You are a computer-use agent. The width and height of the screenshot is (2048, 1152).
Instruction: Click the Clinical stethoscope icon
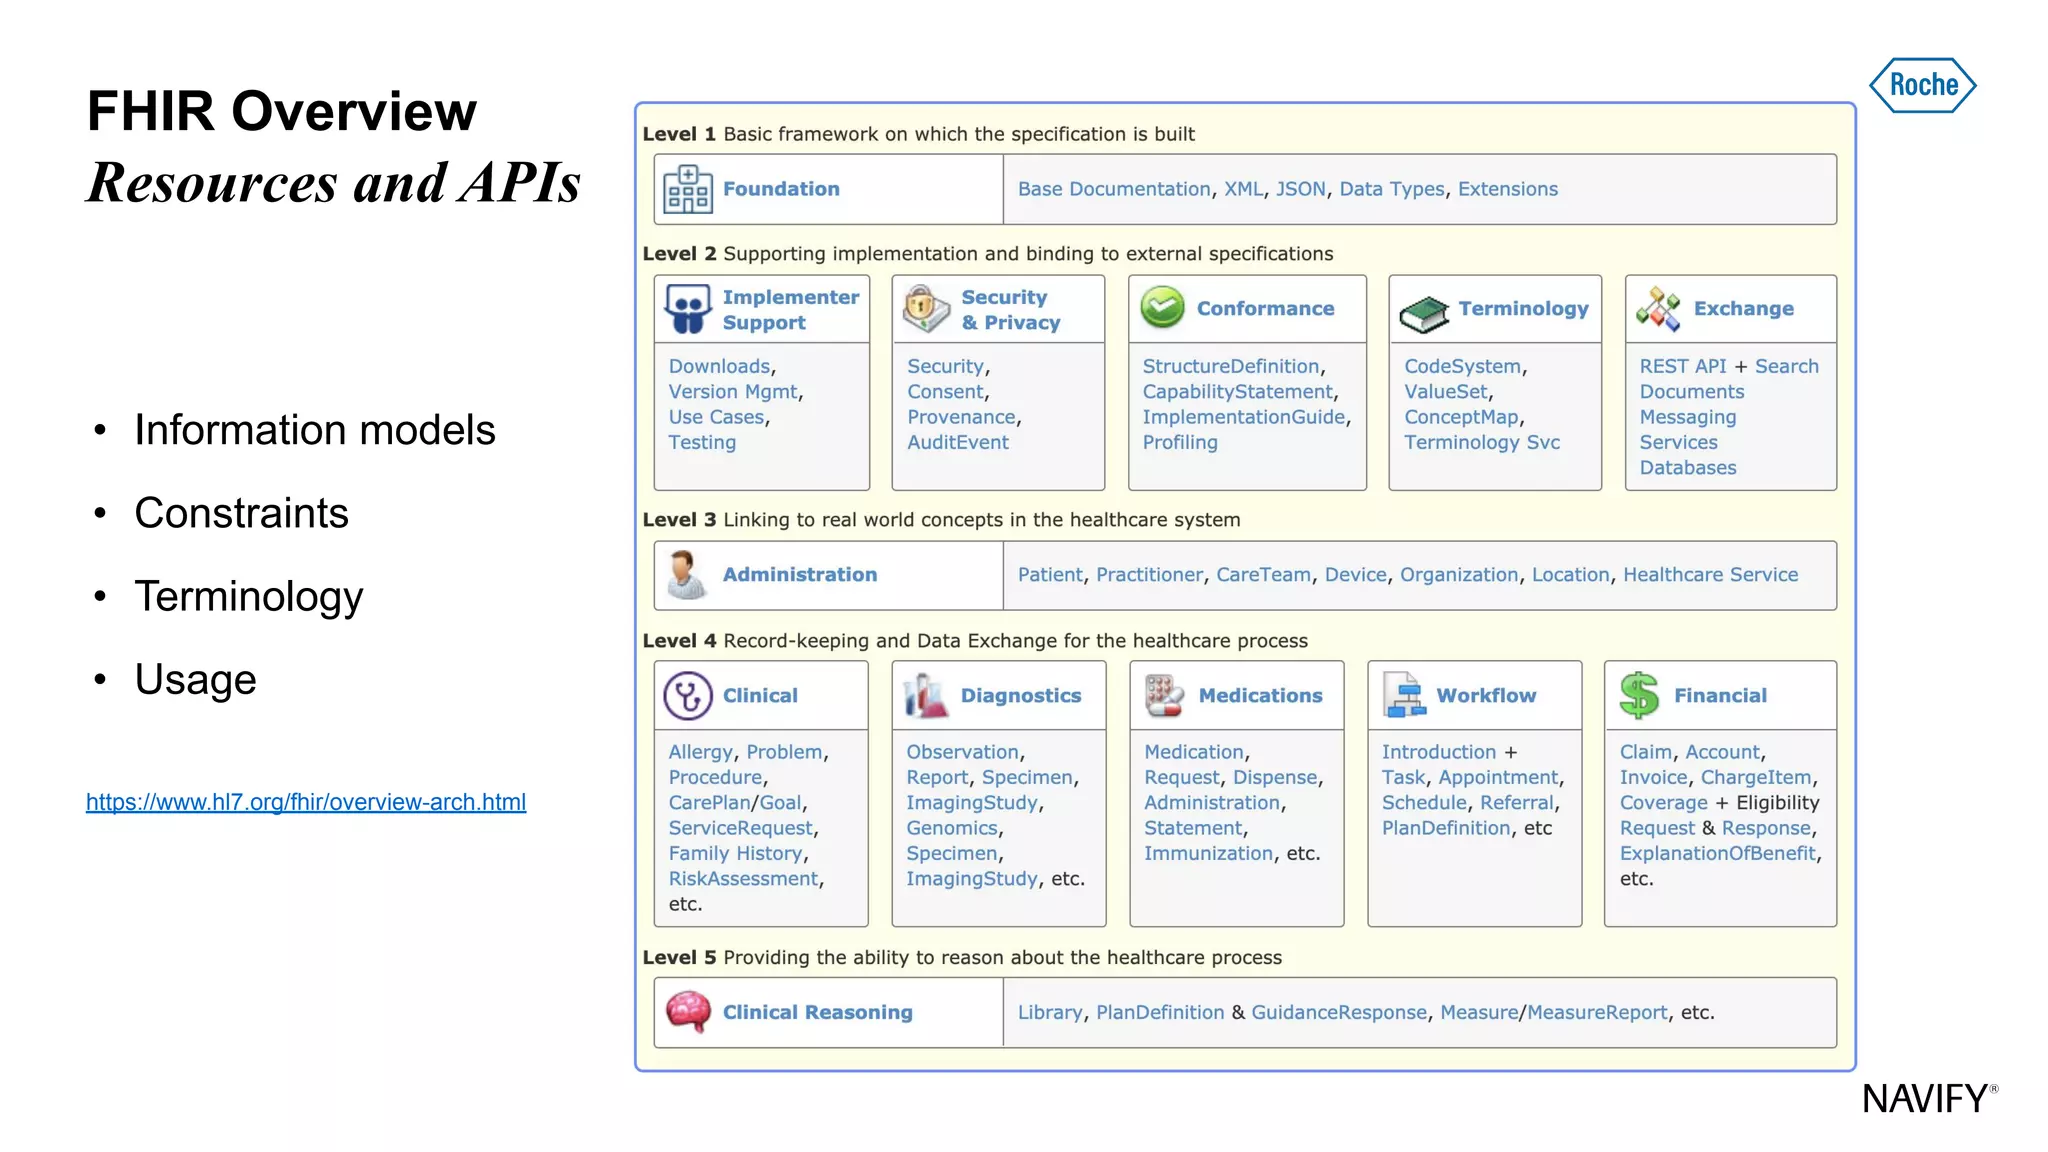coord(688,695)
